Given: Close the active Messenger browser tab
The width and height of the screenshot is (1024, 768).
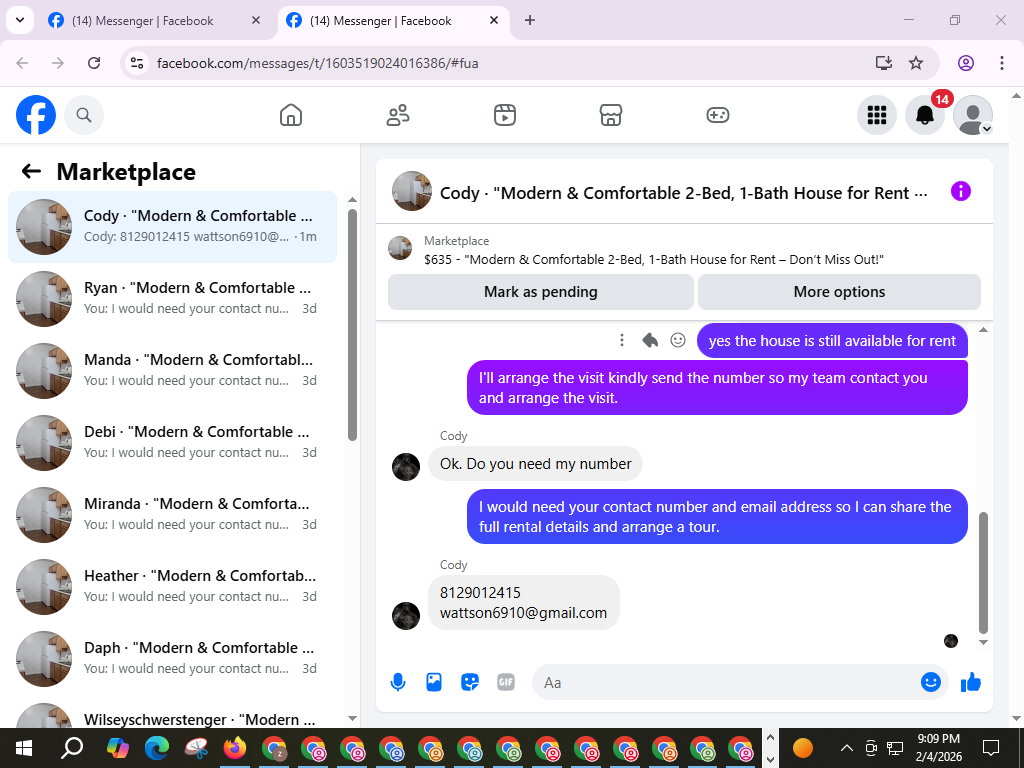Looking at the screenshot, I should [494, 20].
